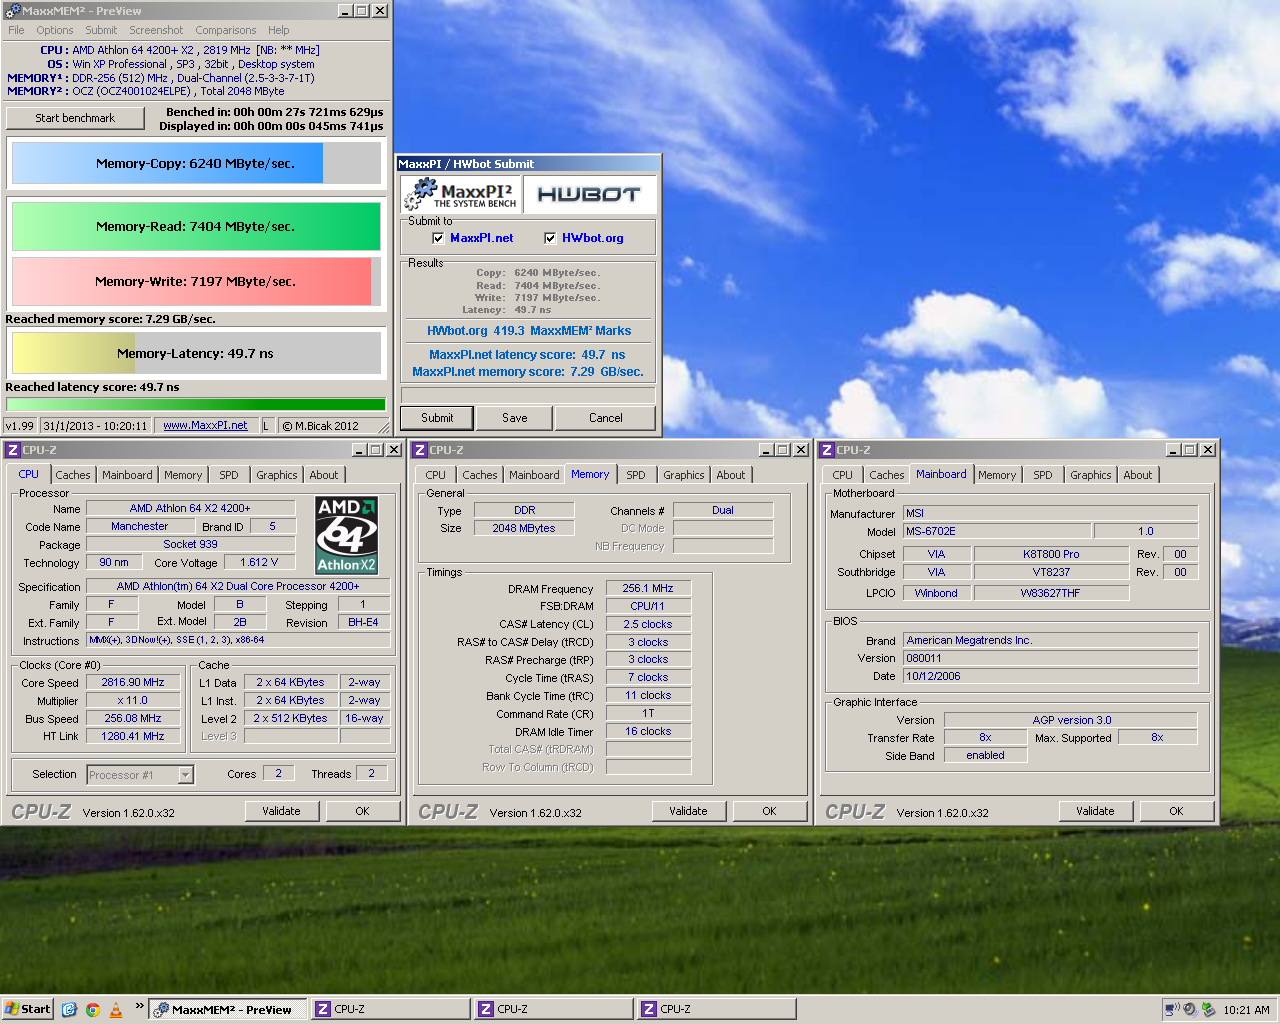Switch to CPU tab in Memory-timings CPU-Z window
The height and width of the screenshot is (1024, 1280).
(436, 475)
